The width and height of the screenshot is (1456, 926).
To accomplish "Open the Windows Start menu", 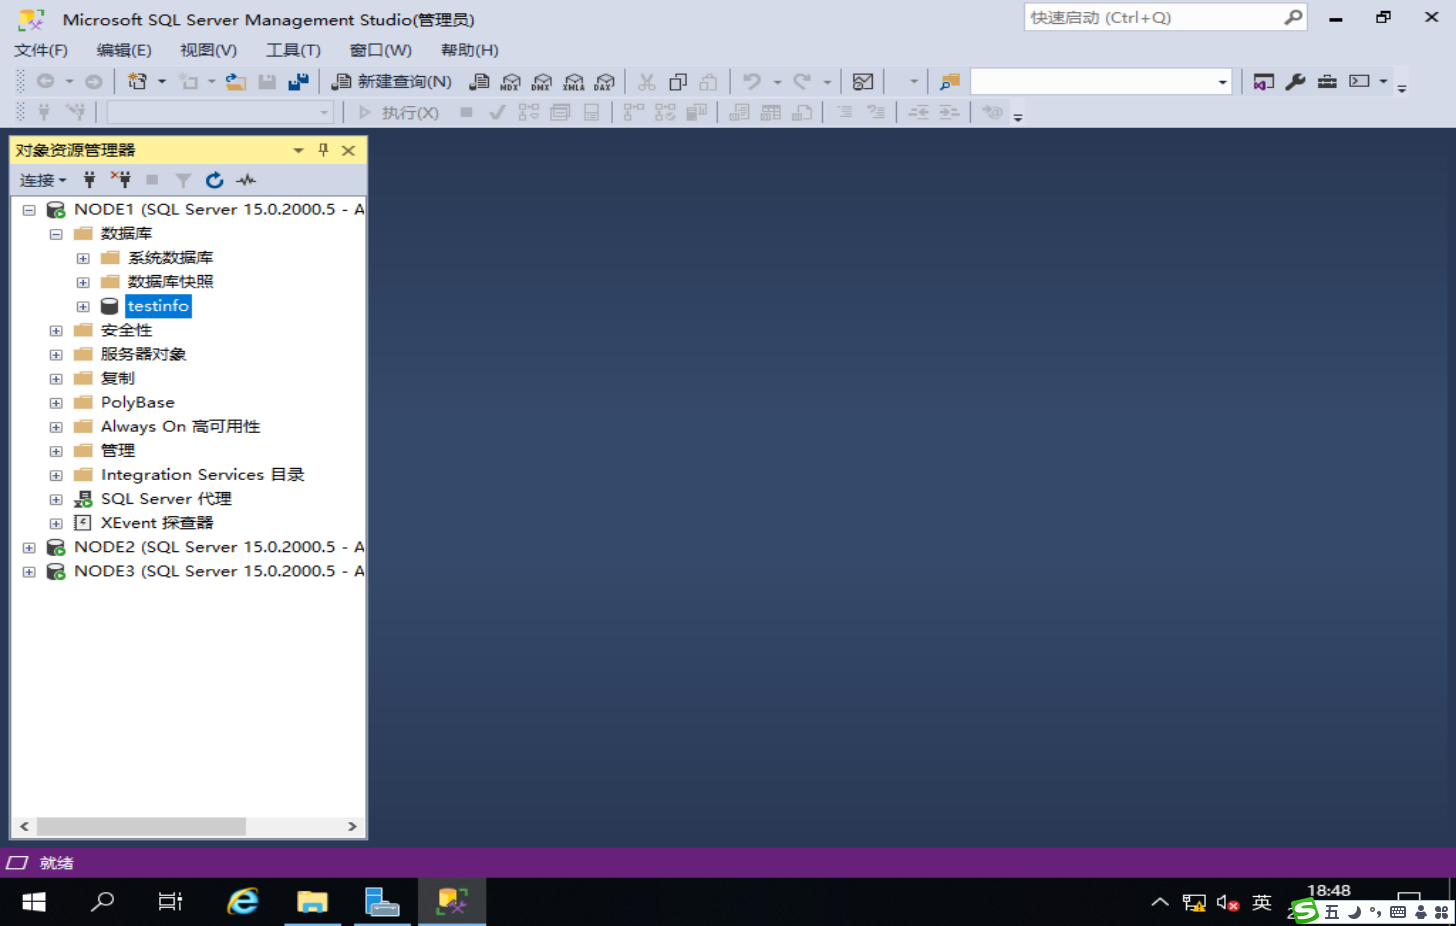I will pyautogui.click(x=33, y=902).
